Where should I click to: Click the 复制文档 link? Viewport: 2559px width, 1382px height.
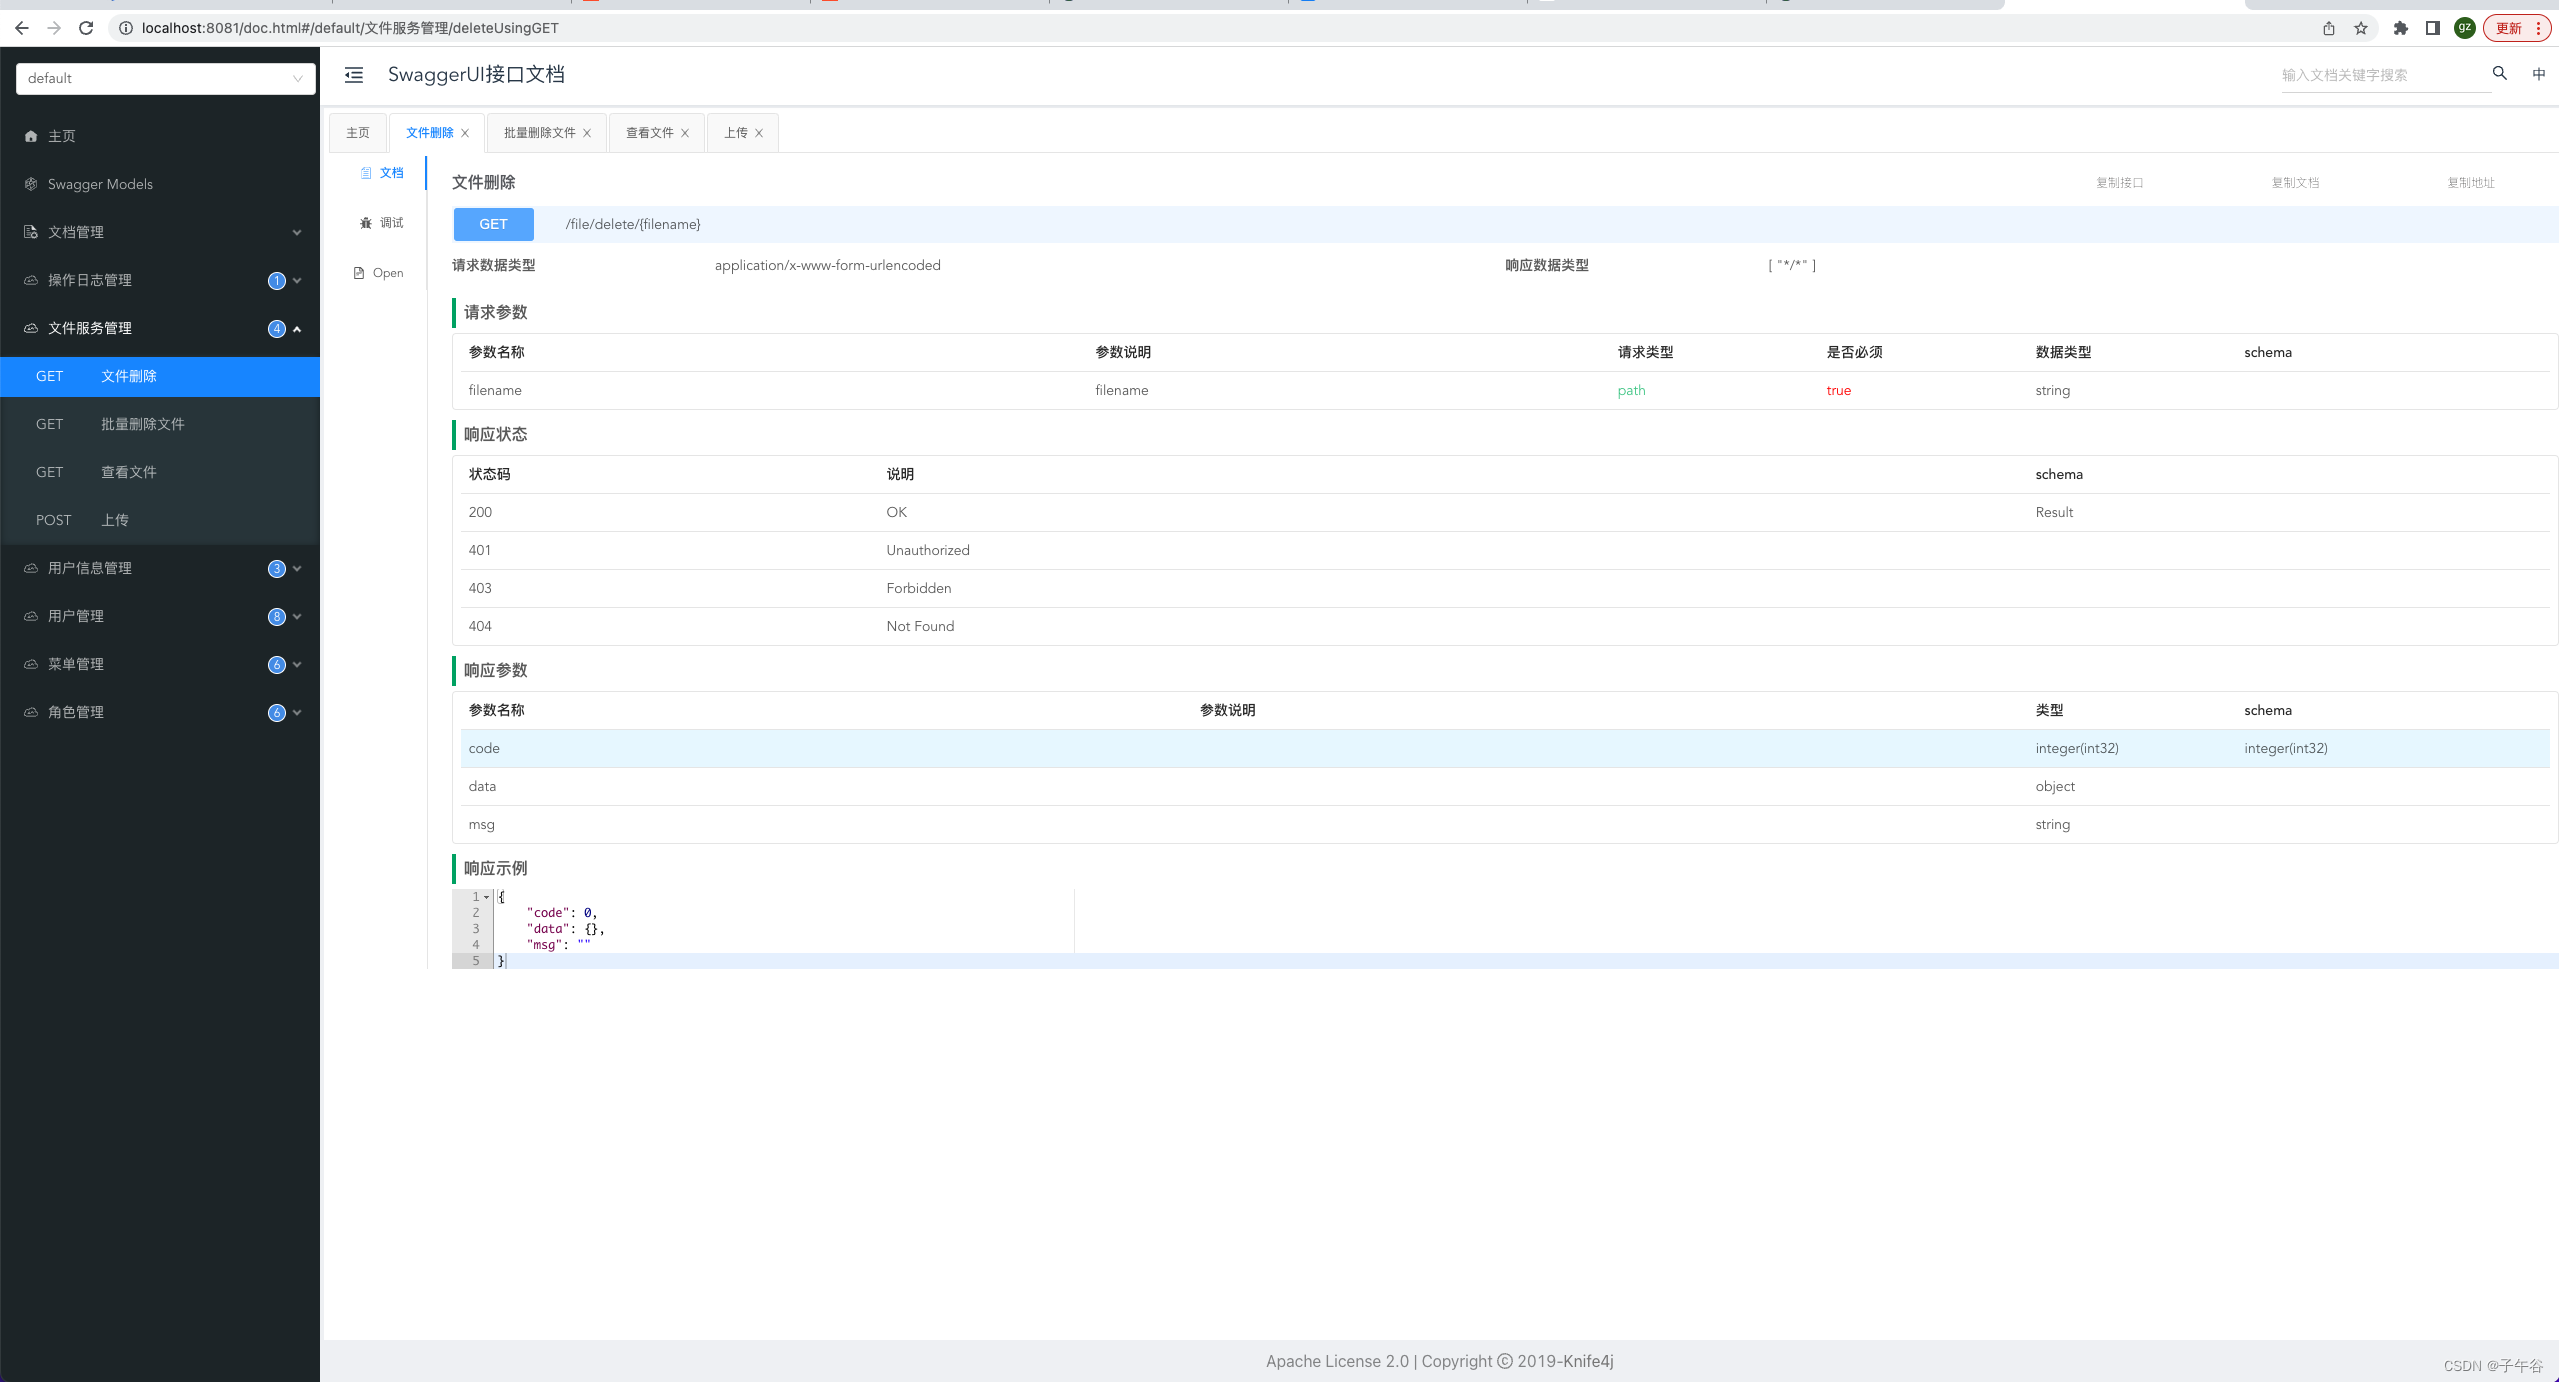point(2295,182)
